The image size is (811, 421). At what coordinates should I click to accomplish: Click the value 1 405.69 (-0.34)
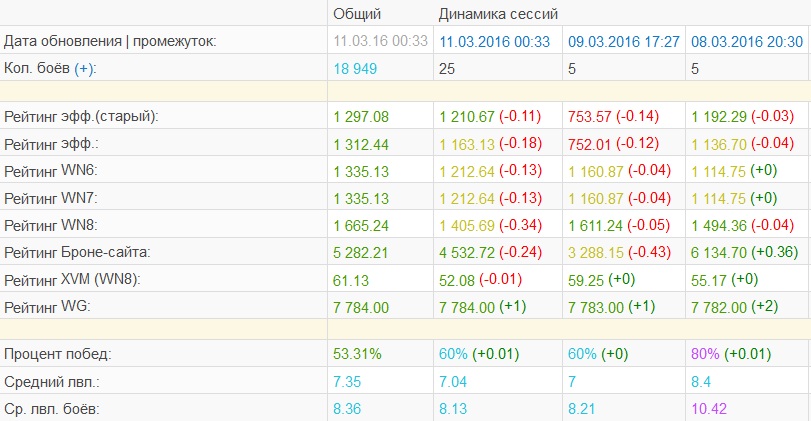(490, 225)
